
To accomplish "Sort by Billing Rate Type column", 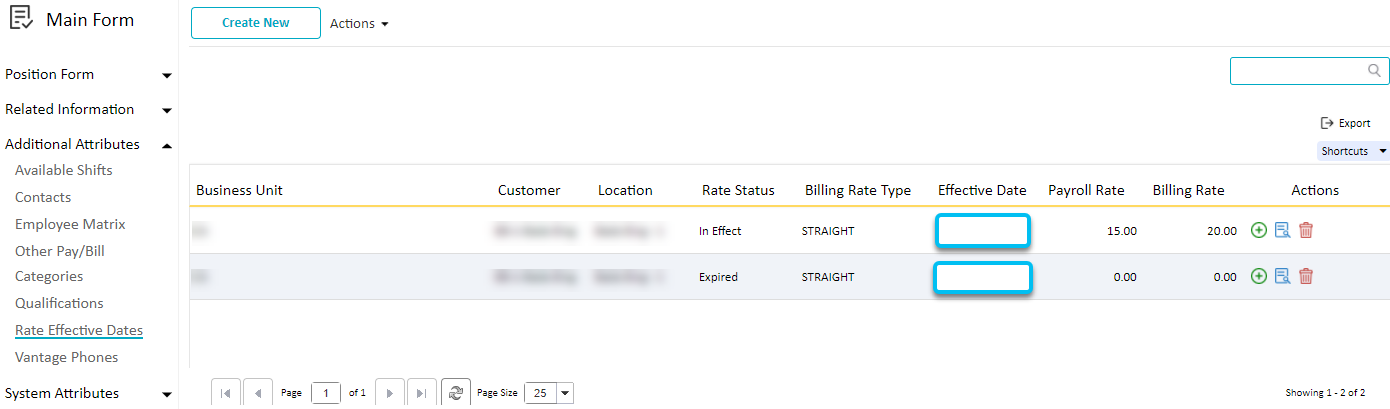I will (858, 190).
